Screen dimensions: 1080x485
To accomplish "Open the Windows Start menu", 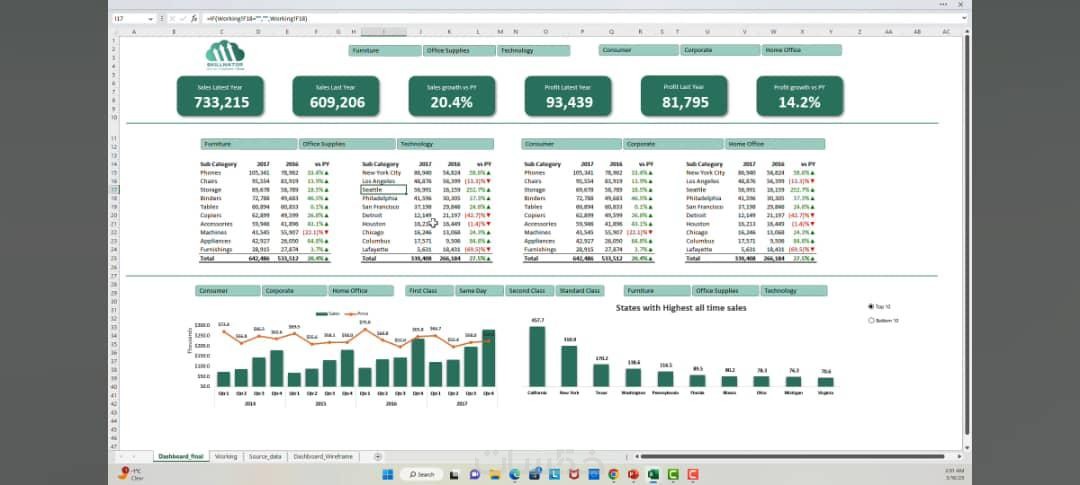I will [x=387, y=474].
